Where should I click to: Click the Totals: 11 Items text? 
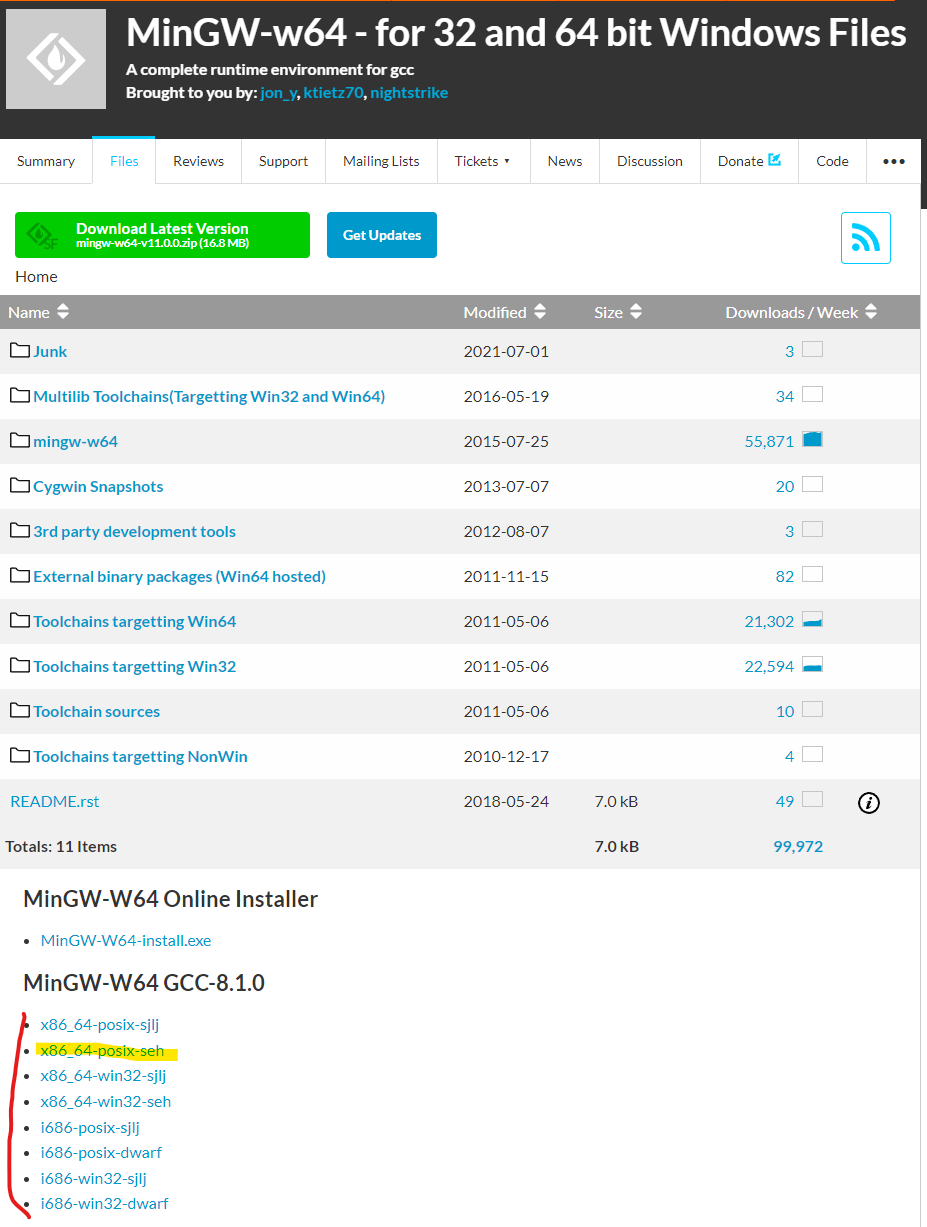click(x=61, y=846)
